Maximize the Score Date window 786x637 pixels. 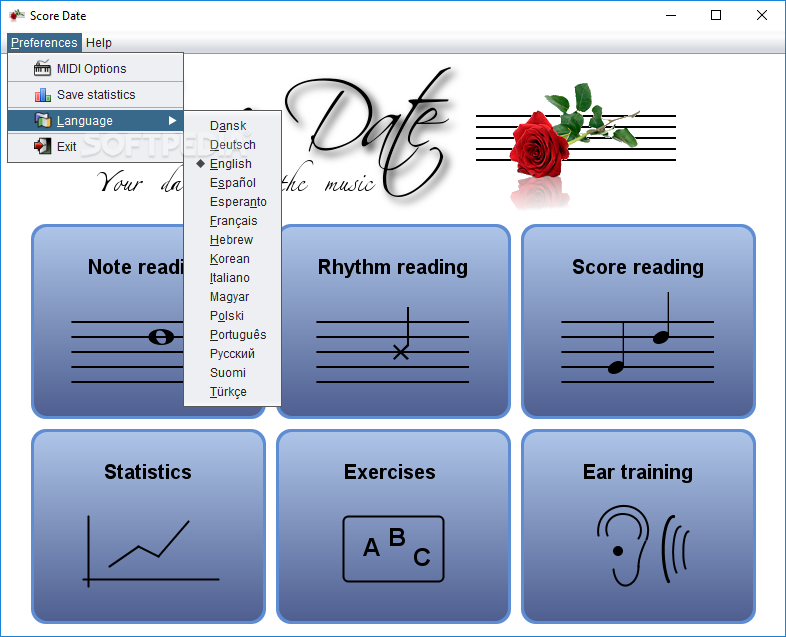pos(716,16)
